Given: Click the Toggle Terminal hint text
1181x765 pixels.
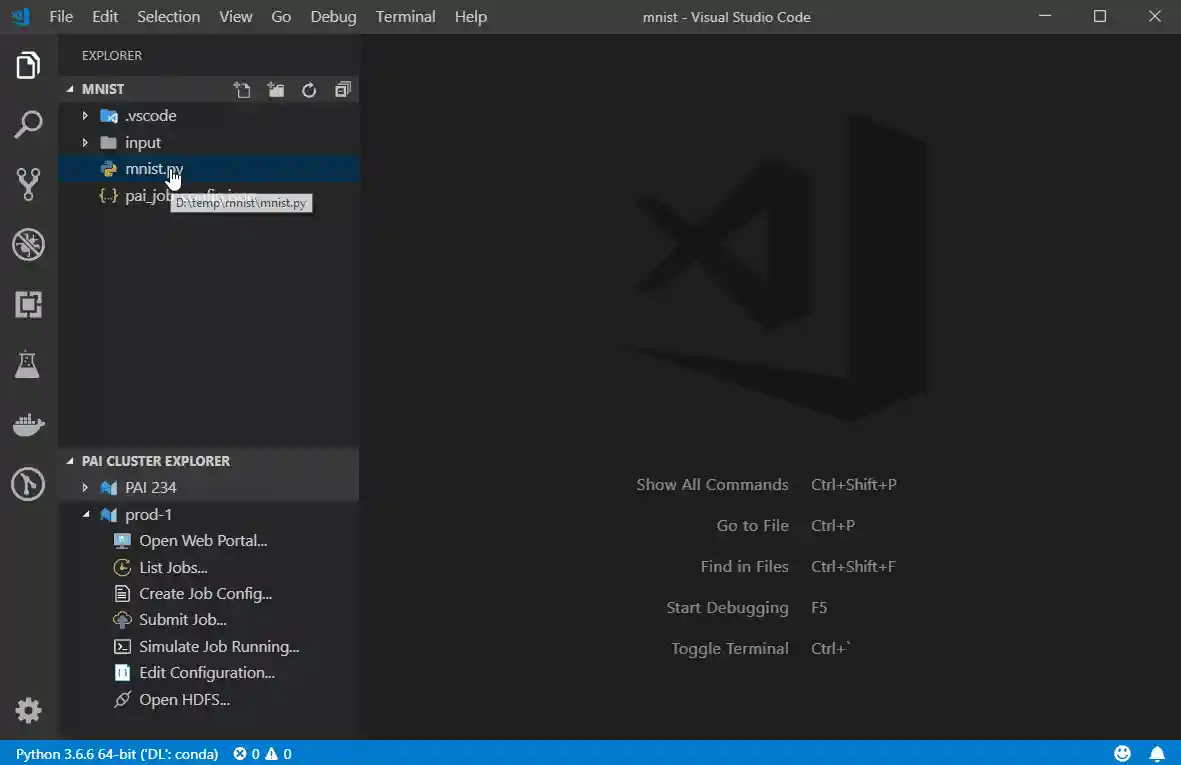Looking at the screenshot, I should [729, 648].
